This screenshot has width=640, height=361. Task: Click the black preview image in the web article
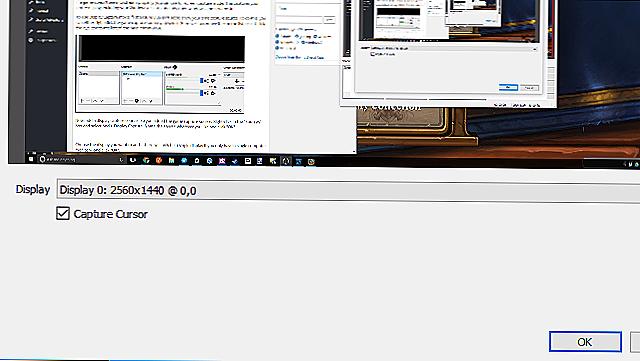tap(162, 49)
